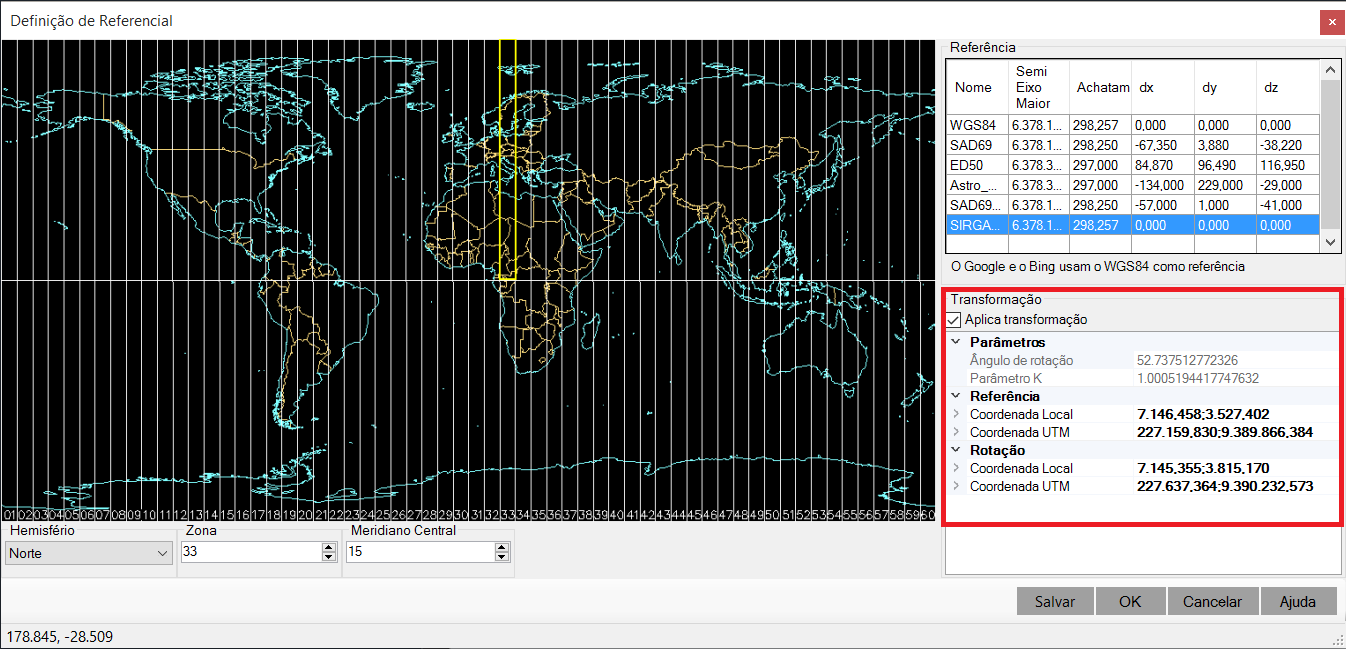The height and width of the screenshot is (649, 1346).
Task: Collapse the Rotação property group
Action: tap(955, 450)
